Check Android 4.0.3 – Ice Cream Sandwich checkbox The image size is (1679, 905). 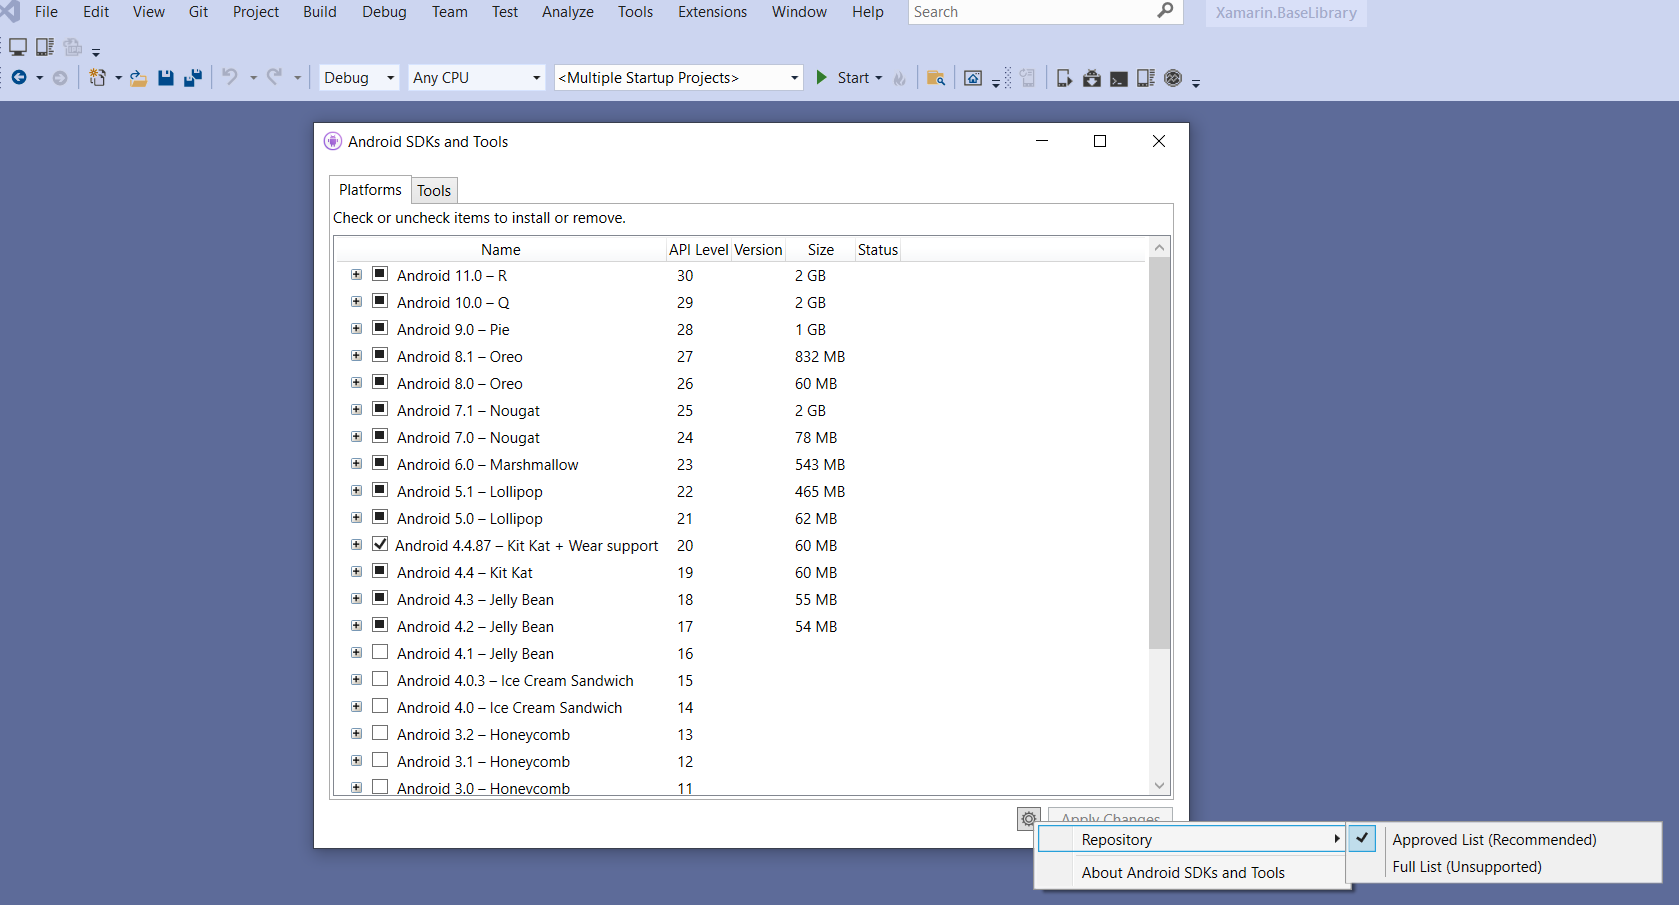point(380,679)
